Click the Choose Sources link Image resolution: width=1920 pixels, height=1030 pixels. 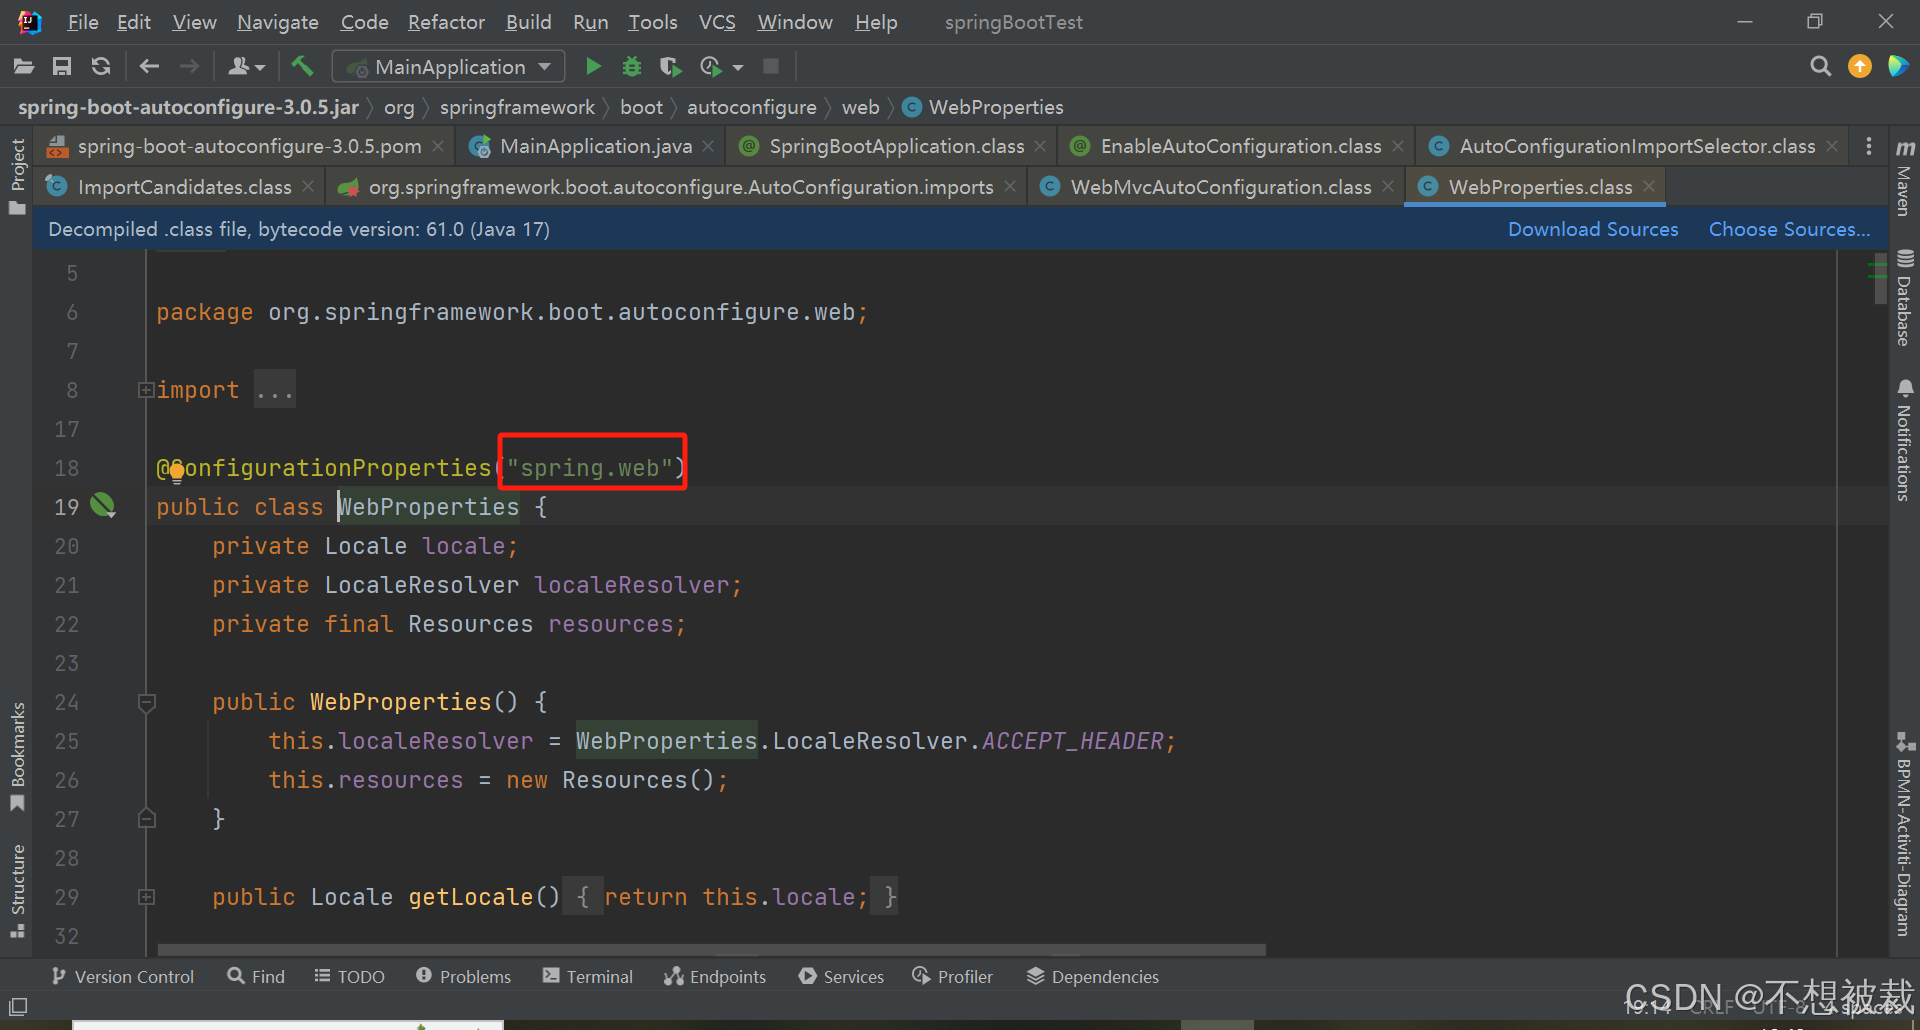point(1789,229)
